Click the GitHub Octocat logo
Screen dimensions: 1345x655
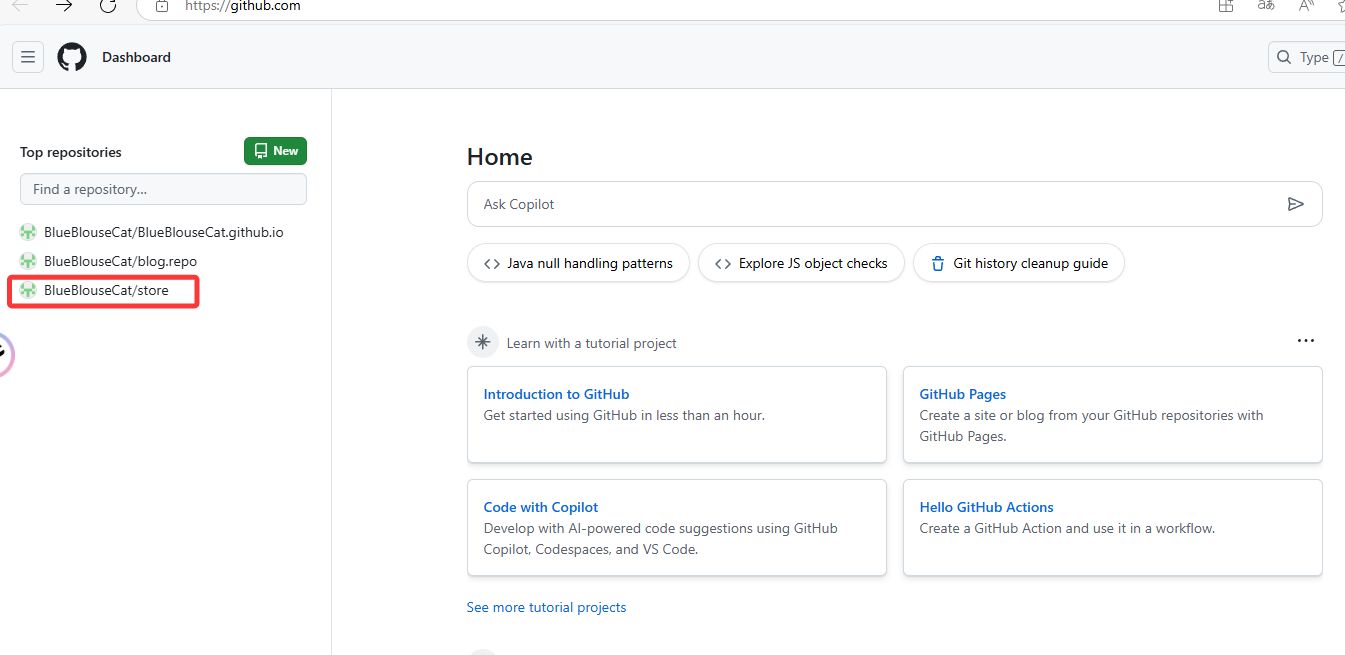coord(72,57)
